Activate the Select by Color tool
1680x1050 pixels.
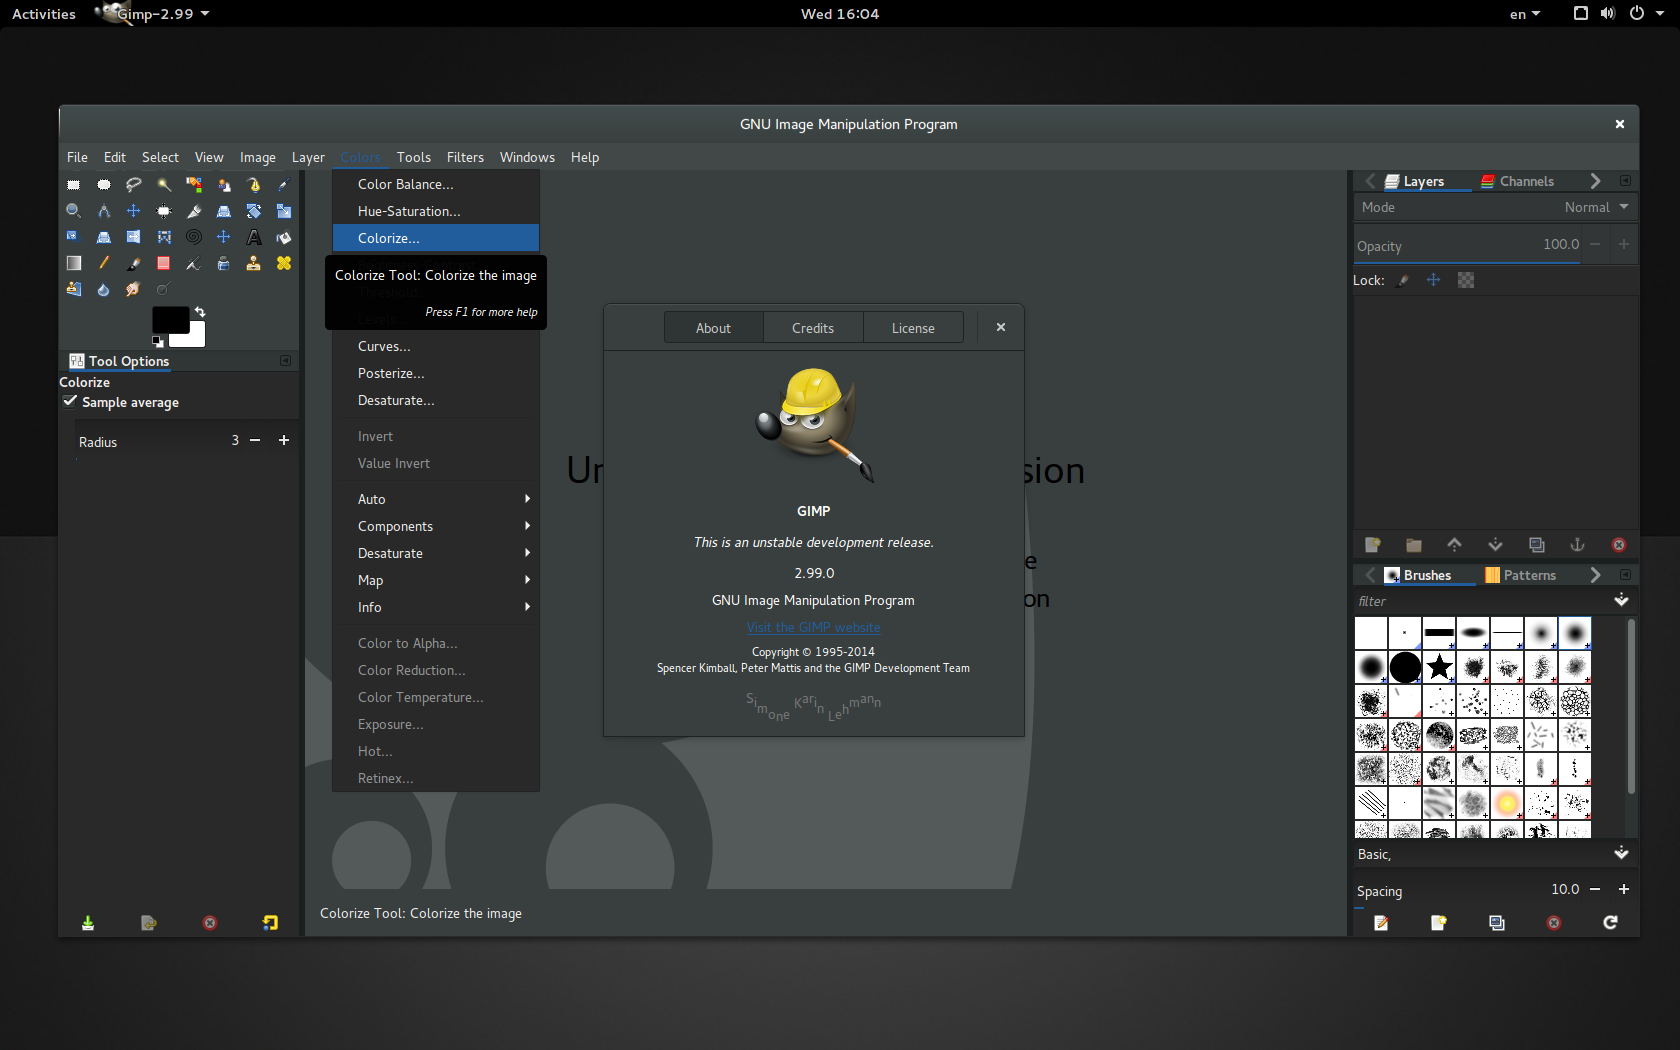[194, 185]
